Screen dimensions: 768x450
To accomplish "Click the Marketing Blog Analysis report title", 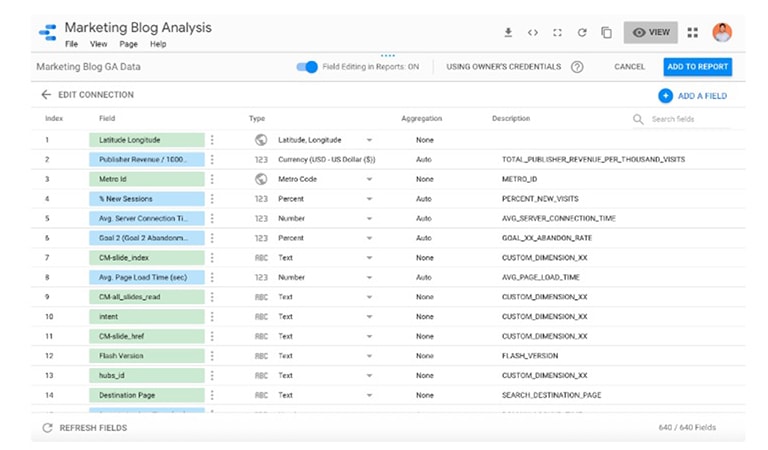I will tap(138, 27).
